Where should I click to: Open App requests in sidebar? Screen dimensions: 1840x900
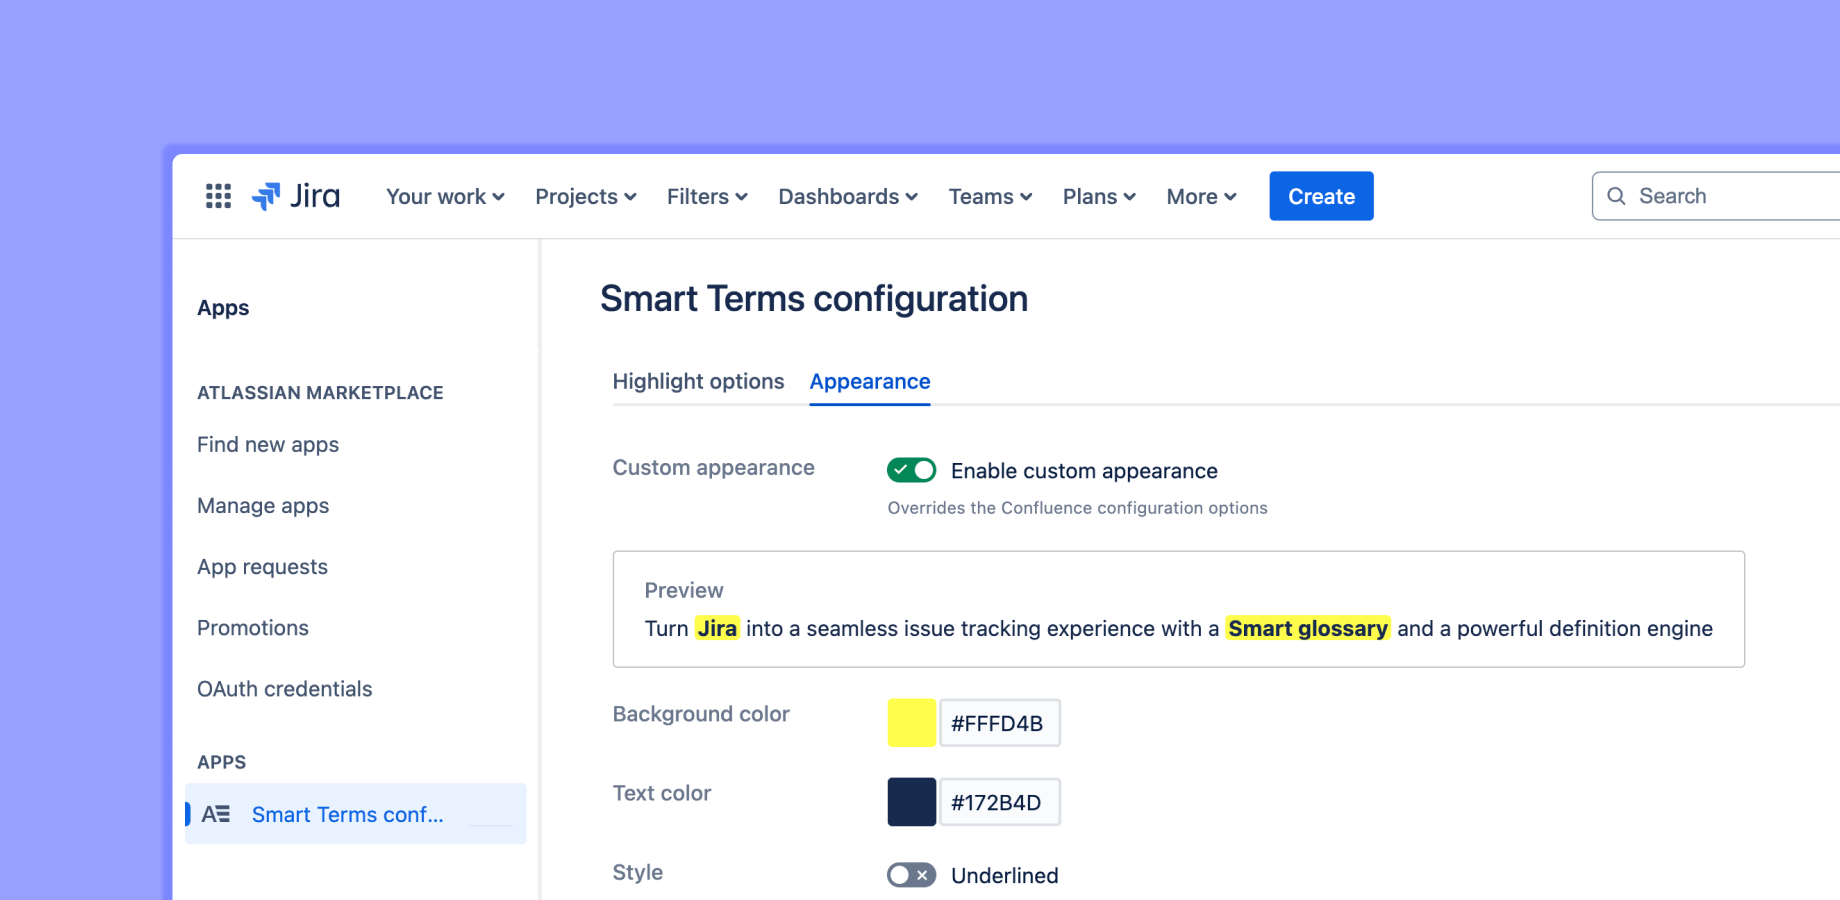[x=262, y=566]
